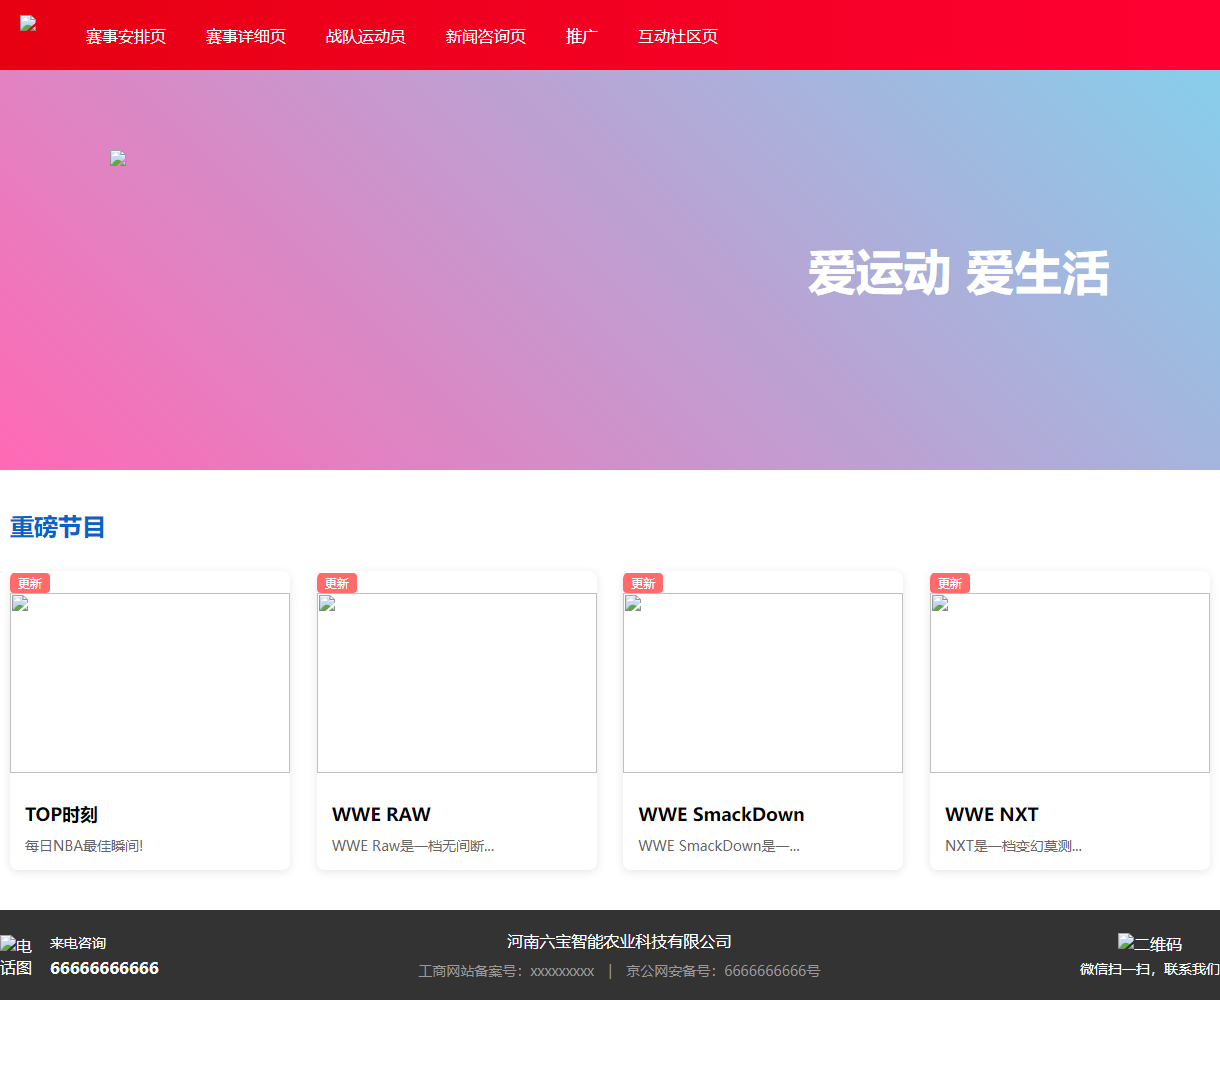This screenshot has width=1220, height=1080.
Task: Click the 河南六宝智能农业科技有限公司 company name
Action: pos(620,941)
